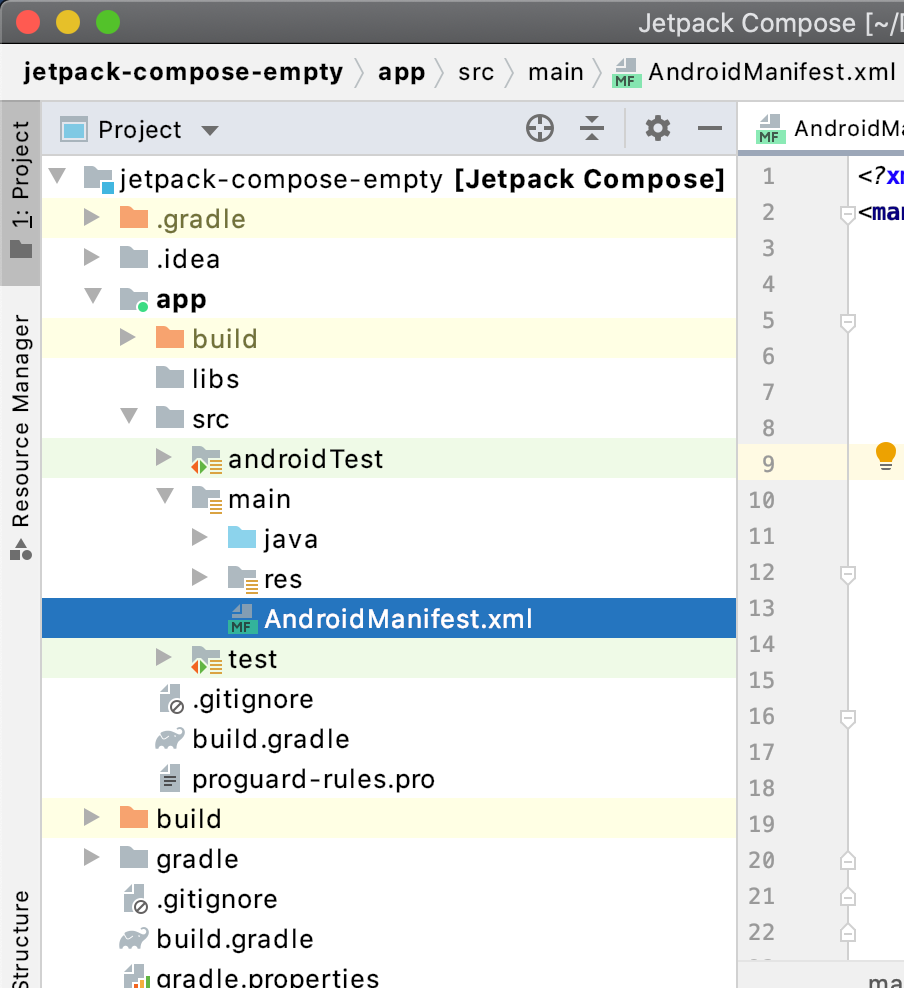Click main in the breadcrumb bar

tap(556, 72)
